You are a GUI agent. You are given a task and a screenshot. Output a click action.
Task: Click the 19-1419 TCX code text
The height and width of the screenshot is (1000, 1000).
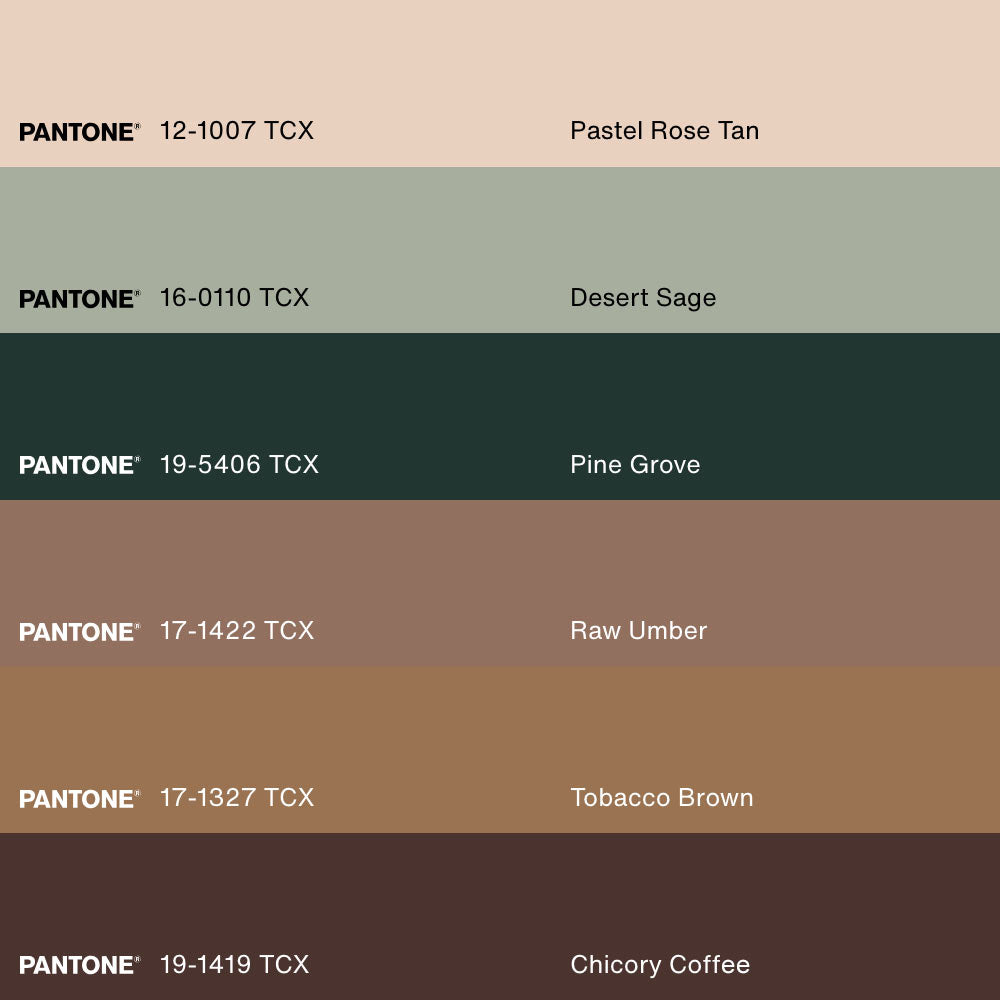[234, 964]
